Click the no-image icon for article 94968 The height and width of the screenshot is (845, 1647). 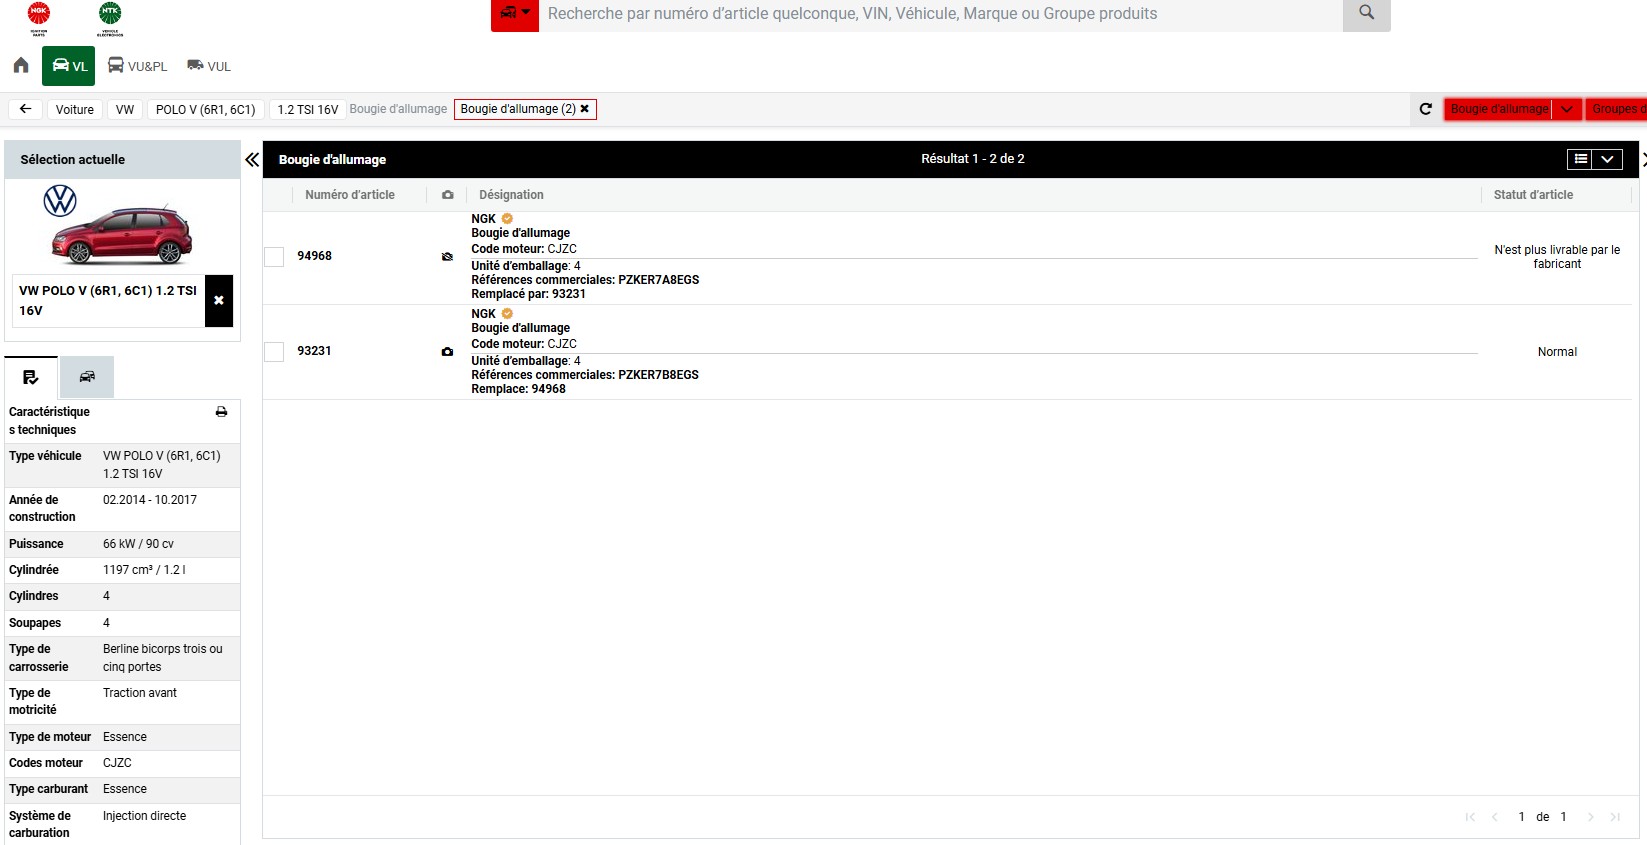click(x=447, y=257)
